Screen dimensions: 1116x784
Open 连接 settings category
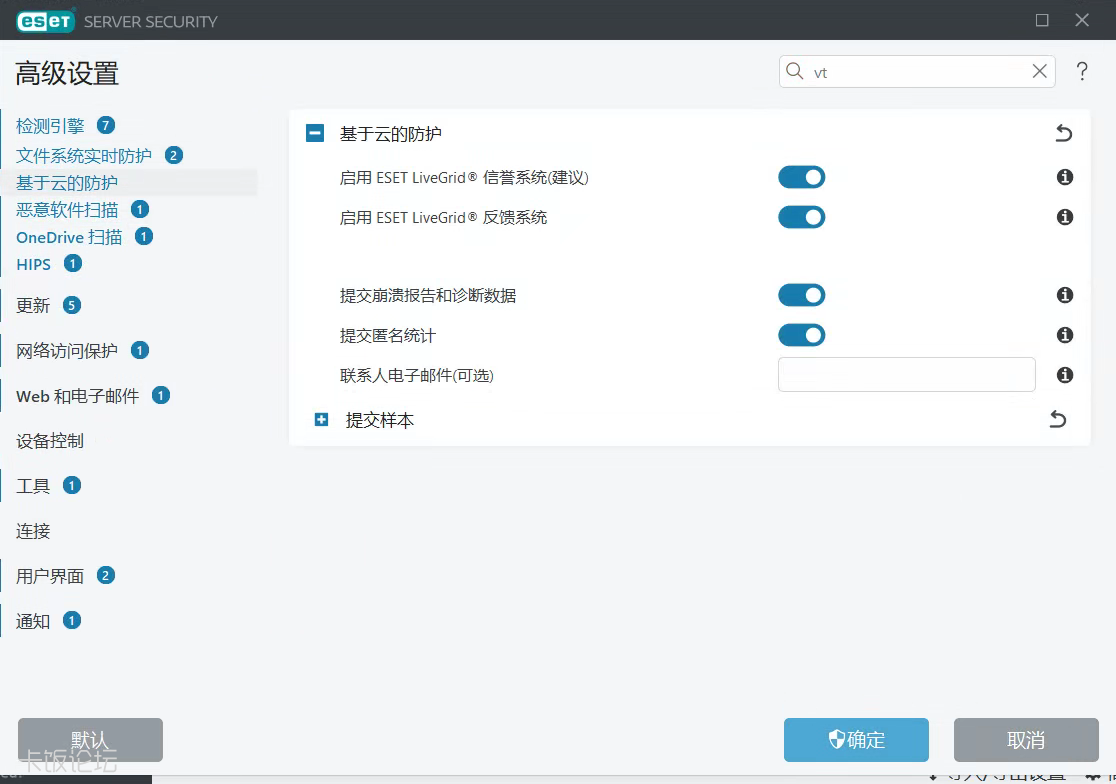[x=33, y=531]
